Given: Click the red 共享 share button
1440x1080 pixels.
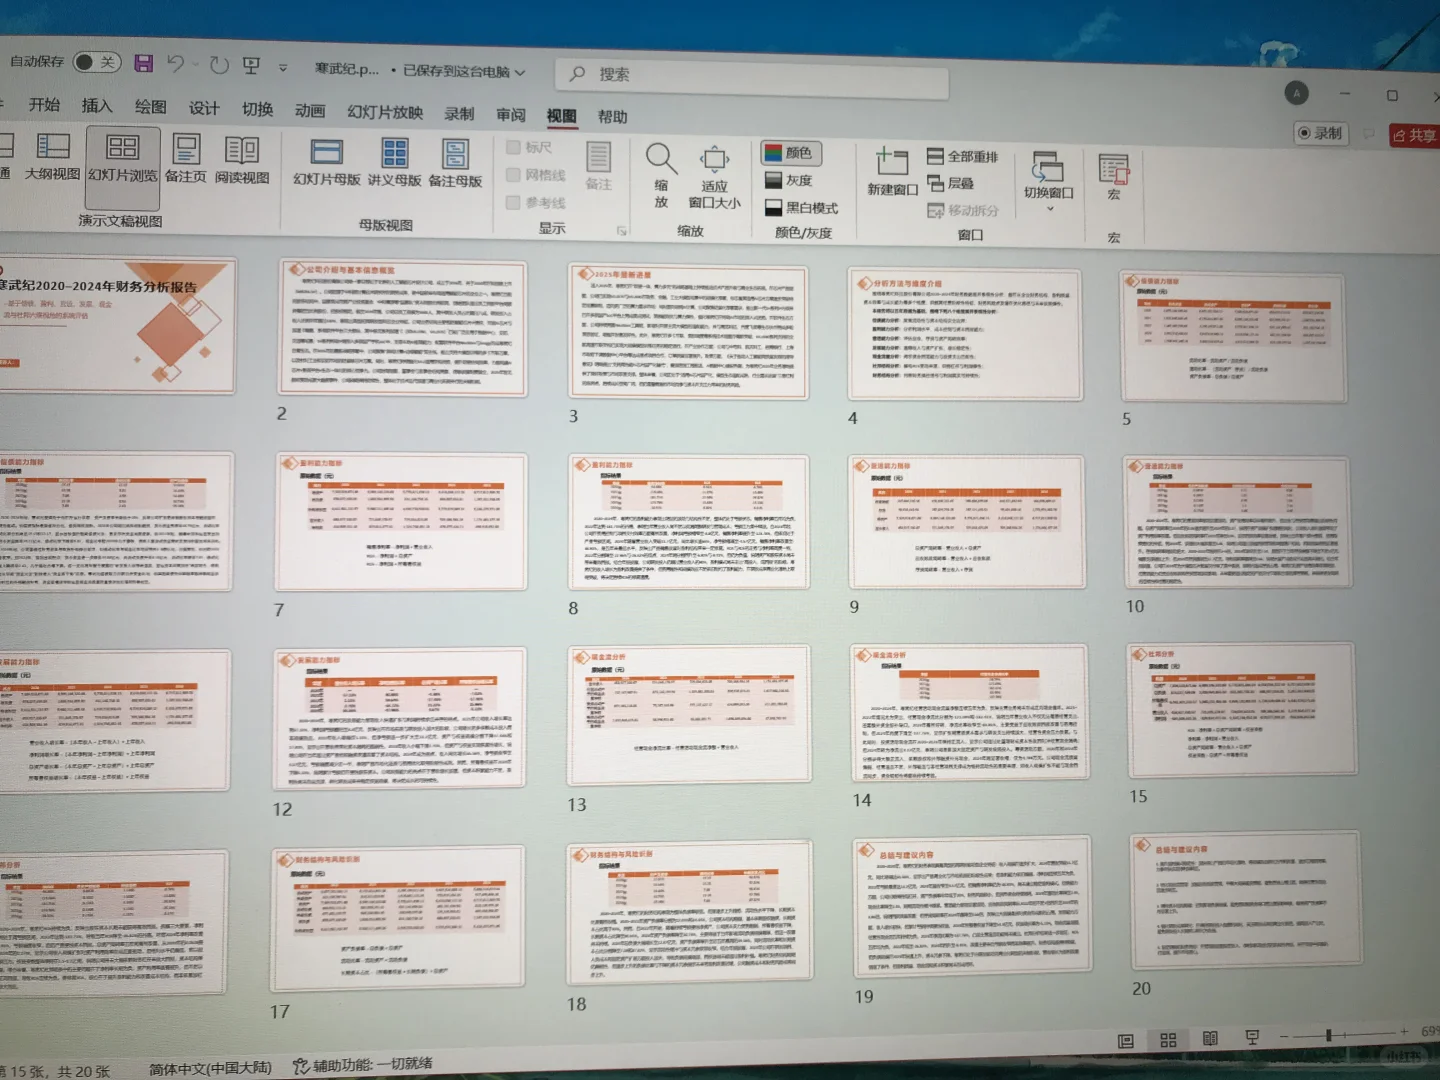Looking at the screenshot, I should click(1414, 136).
